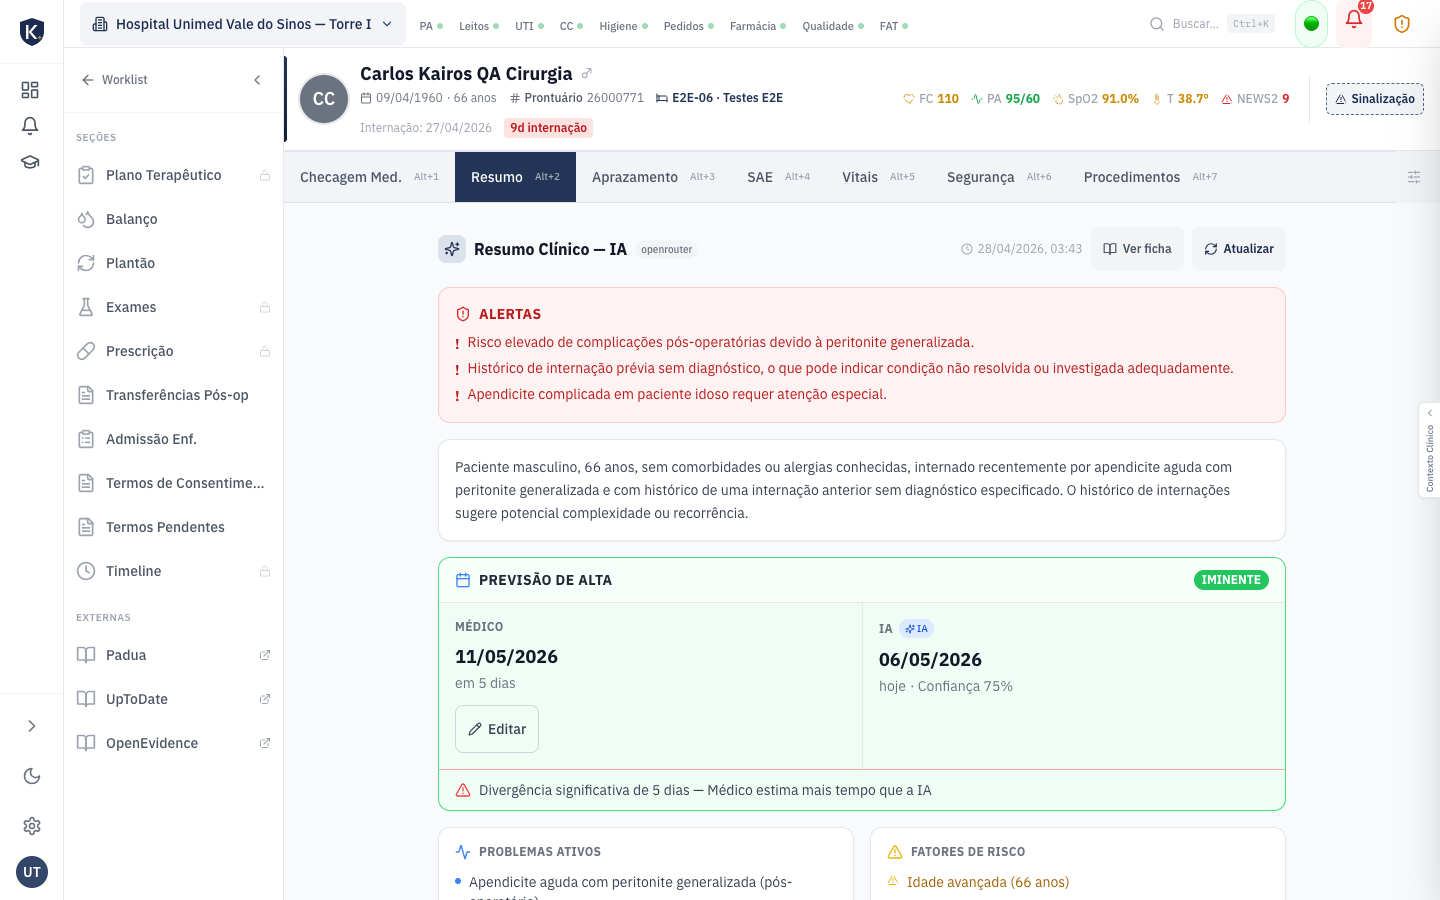Click lock icon beside Timeline
This screenshot has width=1440, height=900.
[x=265, y=571]
